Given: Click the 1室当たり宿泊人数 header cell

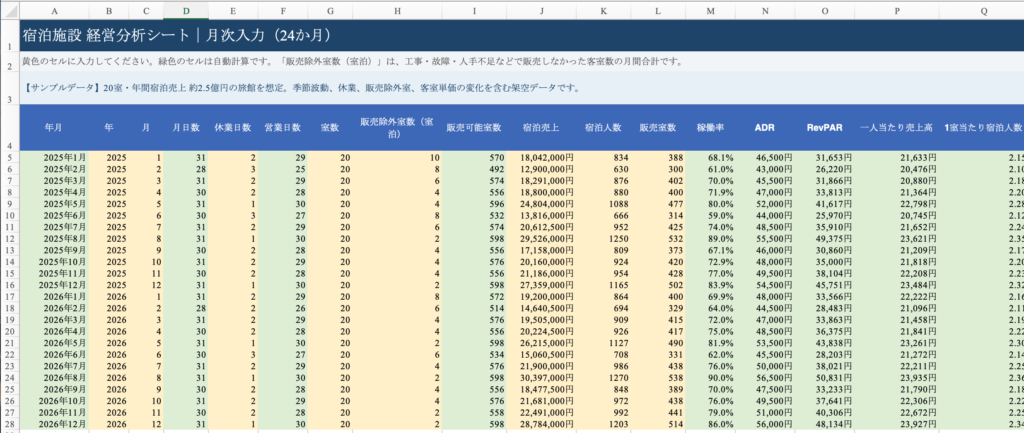Looking at the screenshot, I should [x=982, y=128].
